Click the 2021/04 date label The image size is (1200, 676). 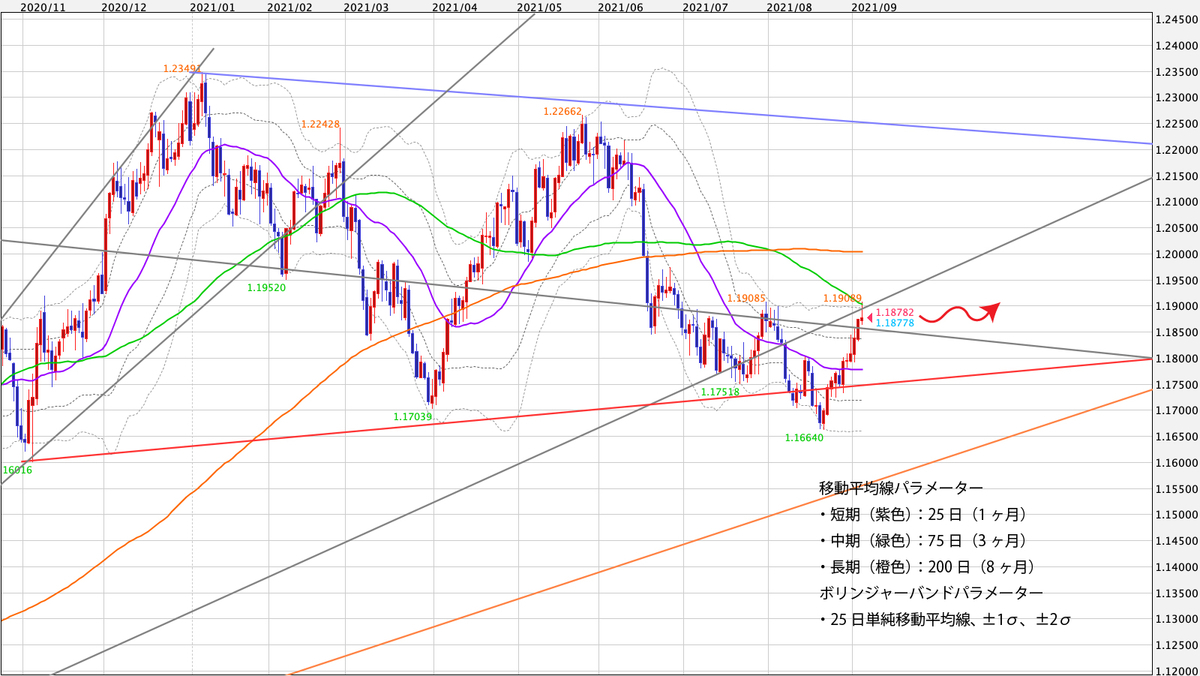tap(455, 6)
